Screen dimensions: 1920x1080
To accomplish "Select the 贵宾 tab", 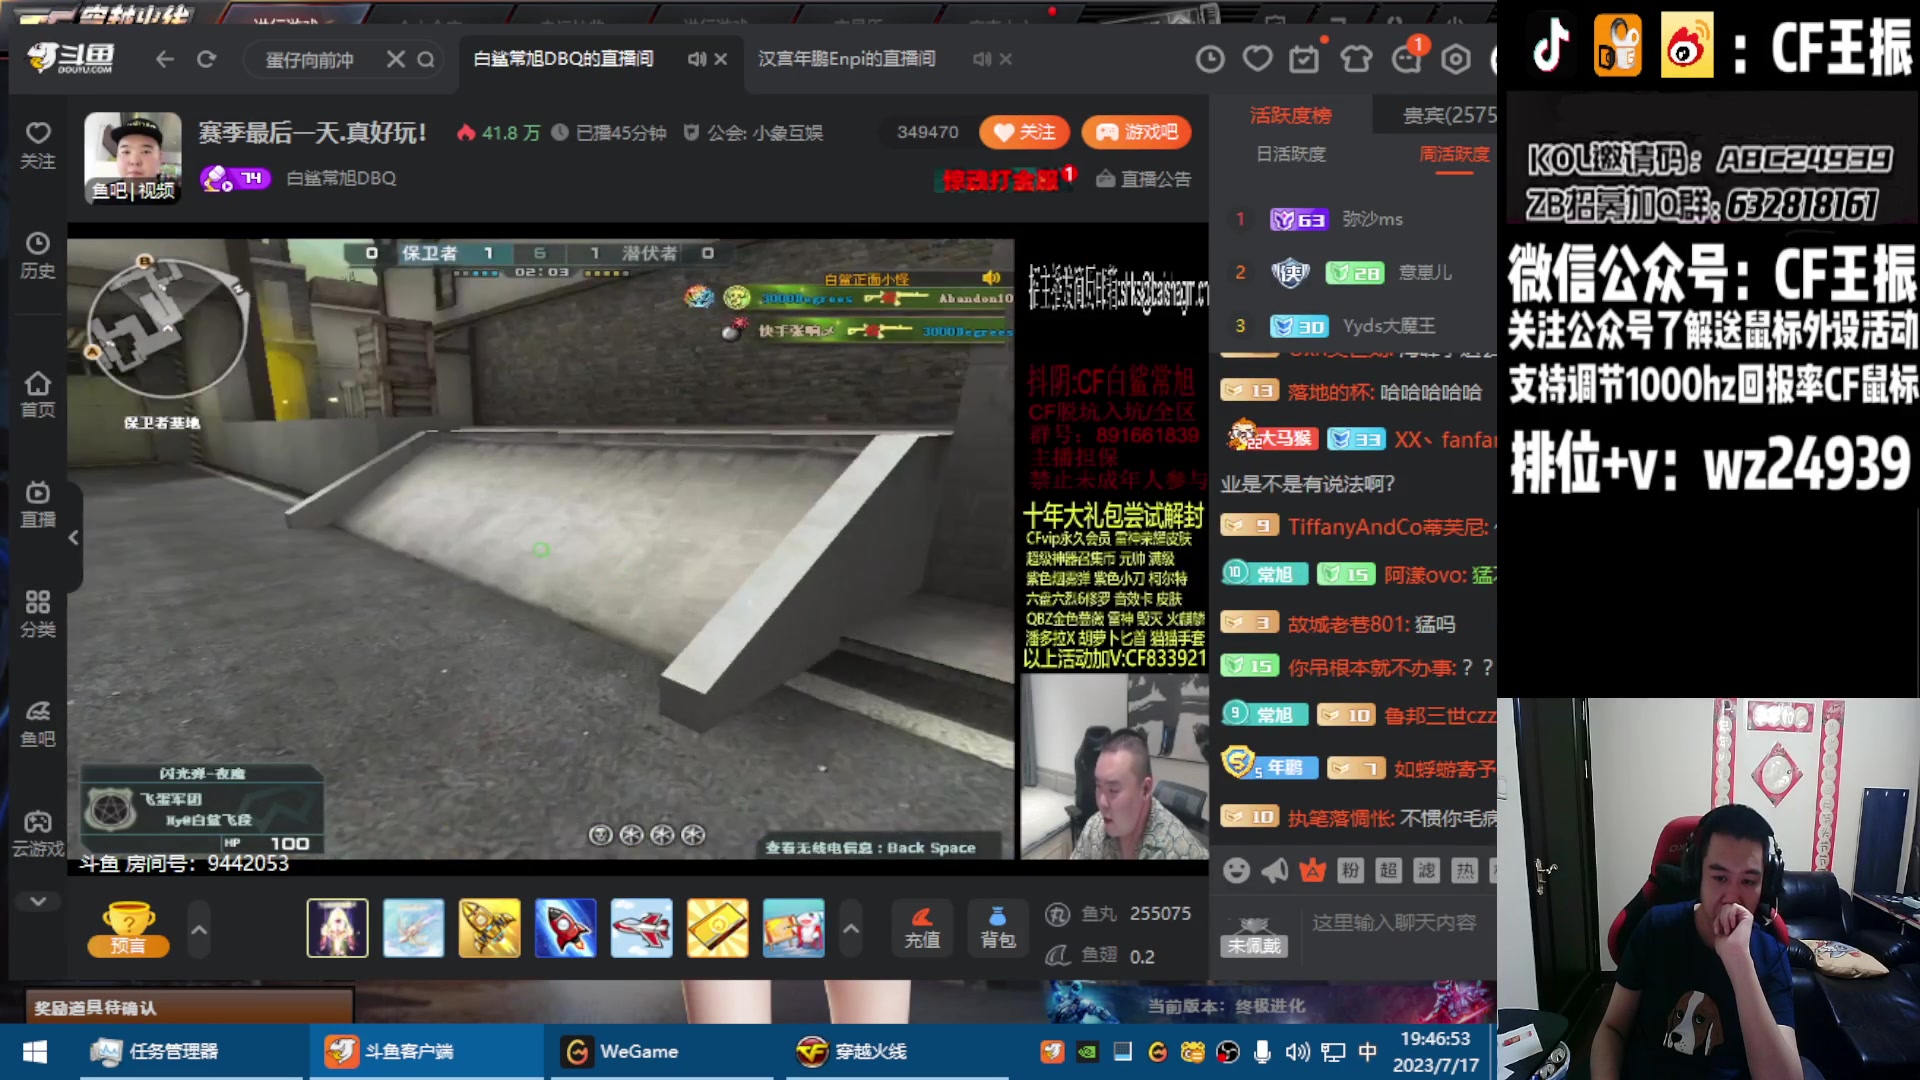I will pyautogui.click(x=1448, y=115).
